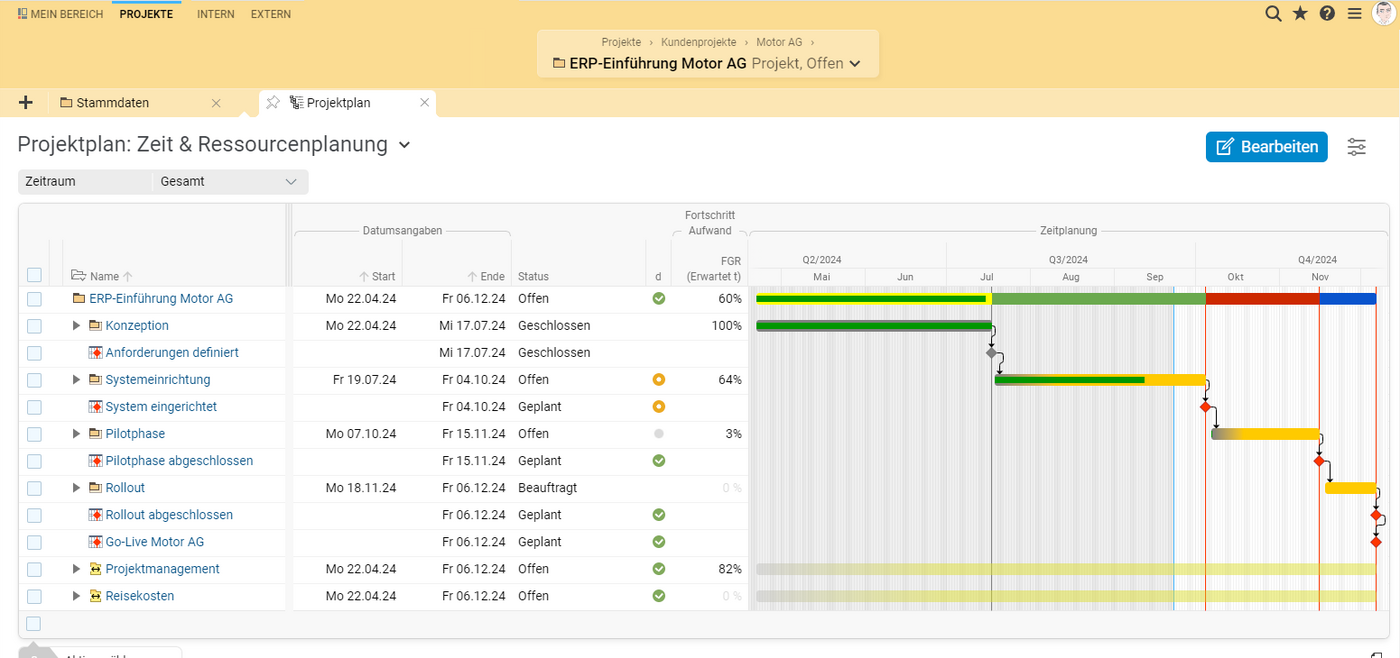Click the pin icon on the Projektplan tab

(x=271, y=102)
